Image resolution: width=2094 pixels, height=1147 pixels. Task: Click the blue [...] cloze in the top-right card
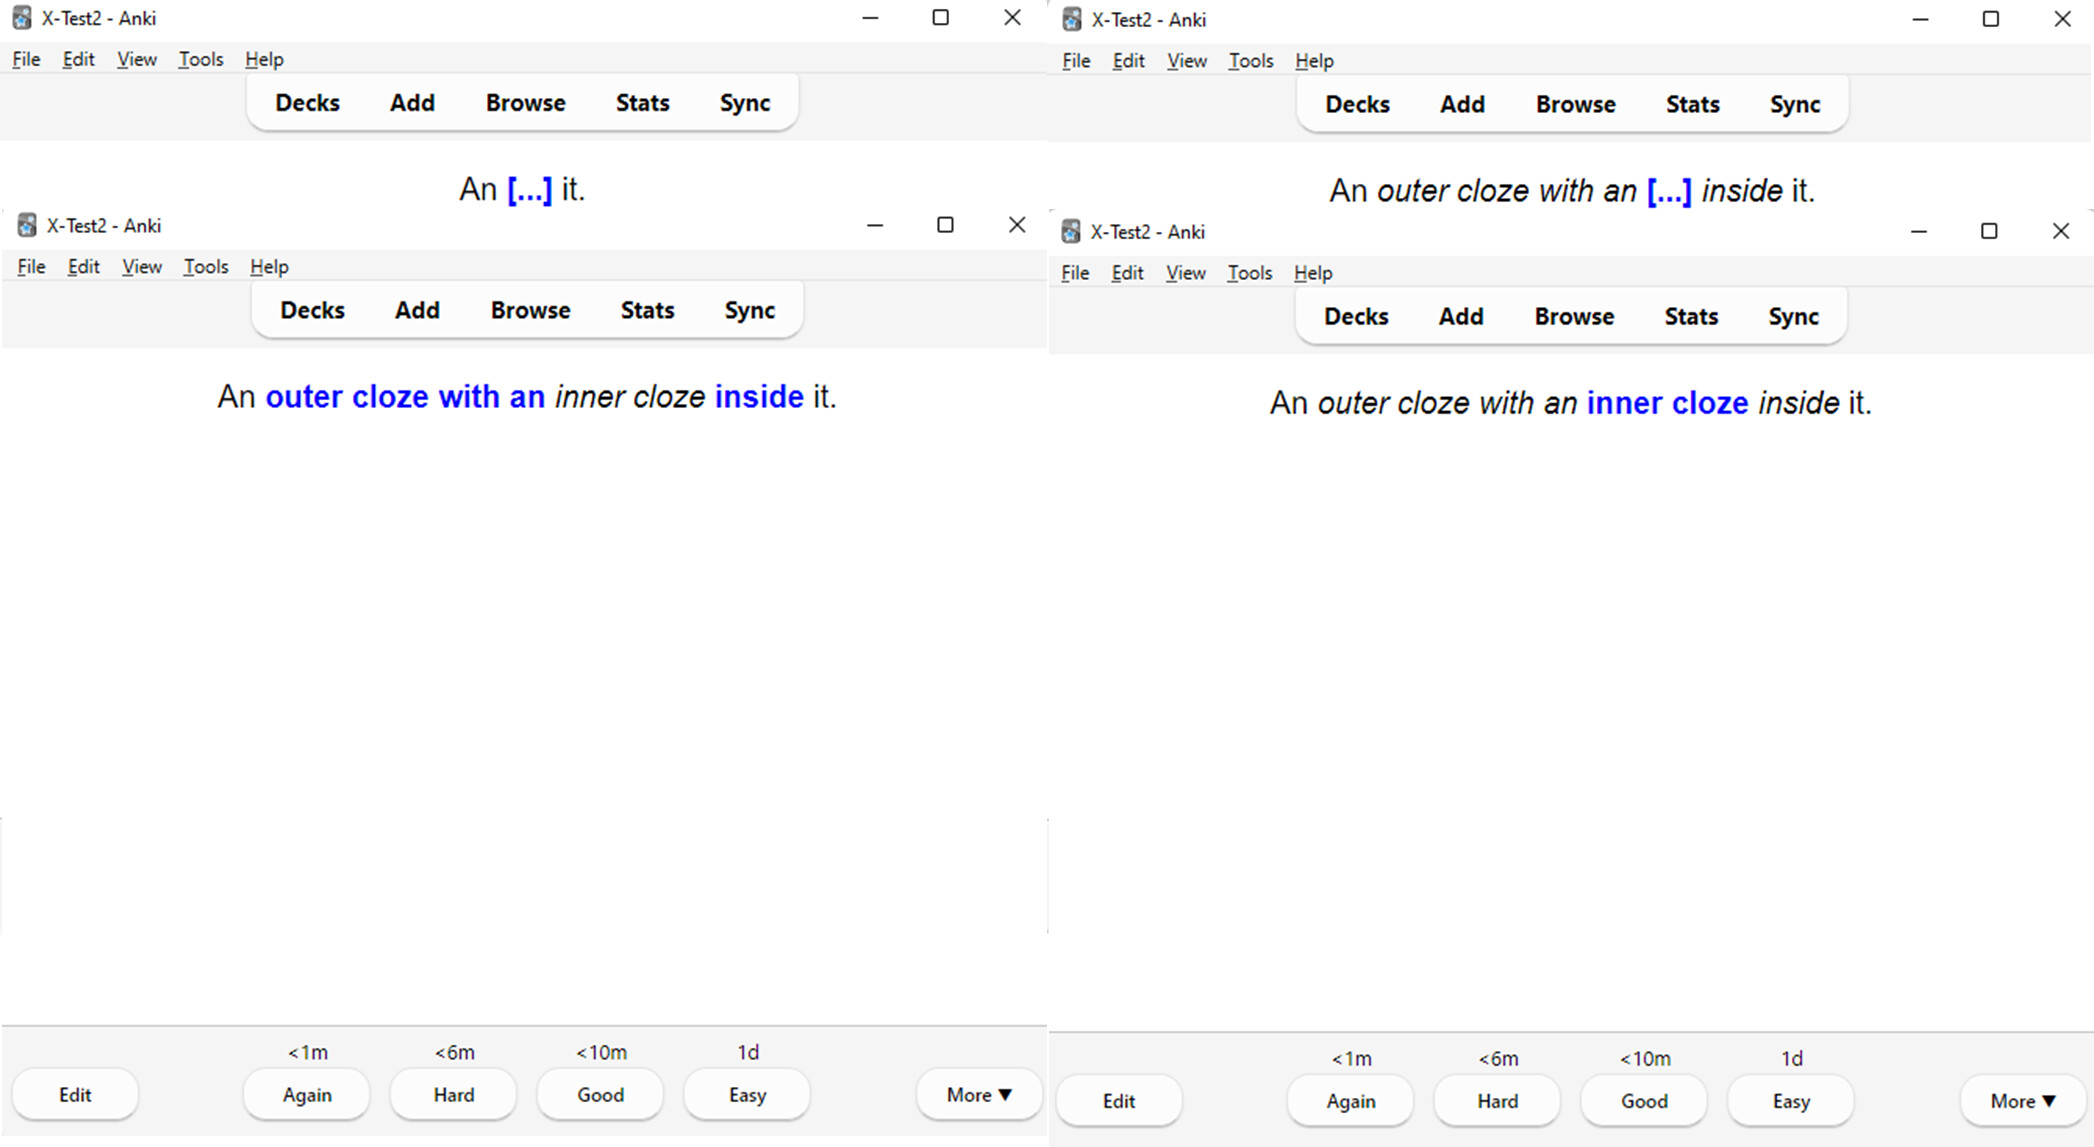click(x=1668, y=191)
